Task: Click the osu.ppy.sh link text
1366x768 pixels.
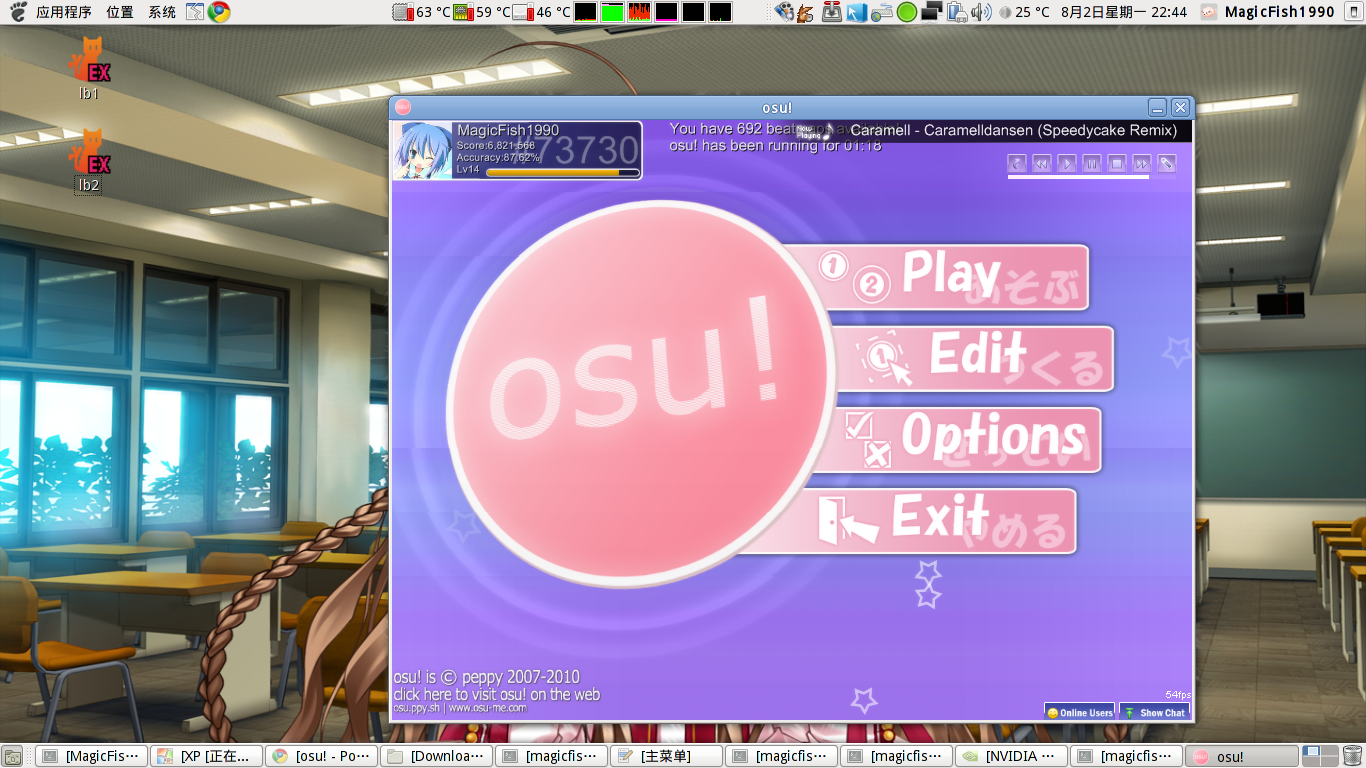Action: [x=415, y=708]
